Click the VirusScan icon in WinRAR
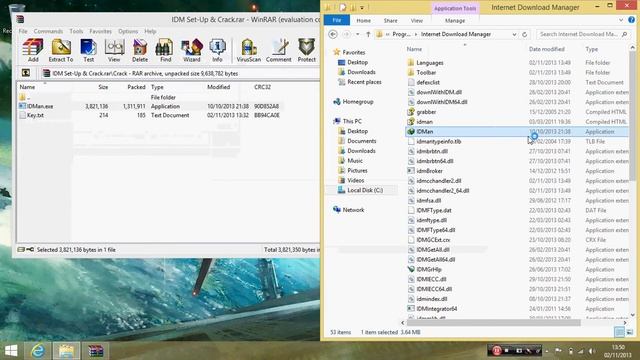640x360 pixels. (x=249, y=50)
